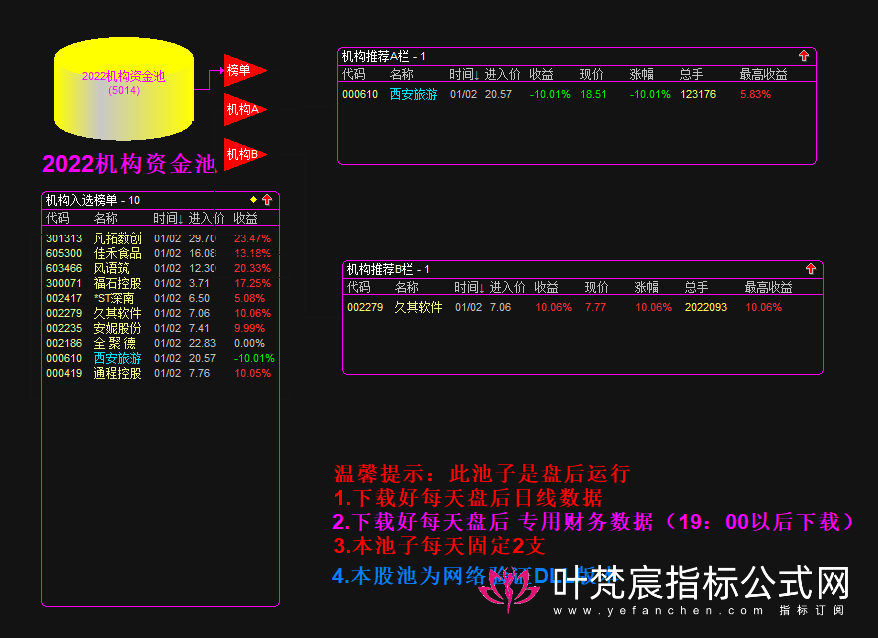Screen dimensions: 878x638
Task: Select 久其软件 row in 机构推荐B栏
Action: (x=582, y=307)
